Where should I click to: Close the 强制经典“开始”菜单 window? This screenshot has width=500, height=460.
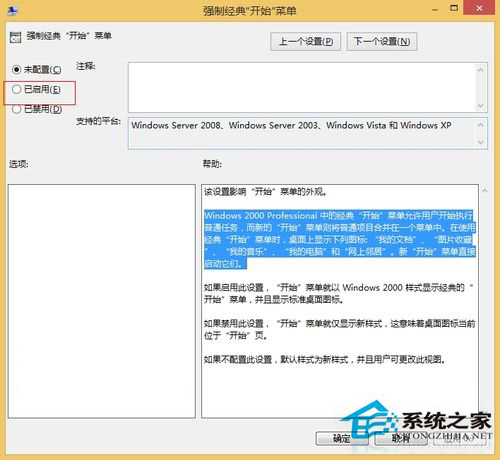point(479,8)
